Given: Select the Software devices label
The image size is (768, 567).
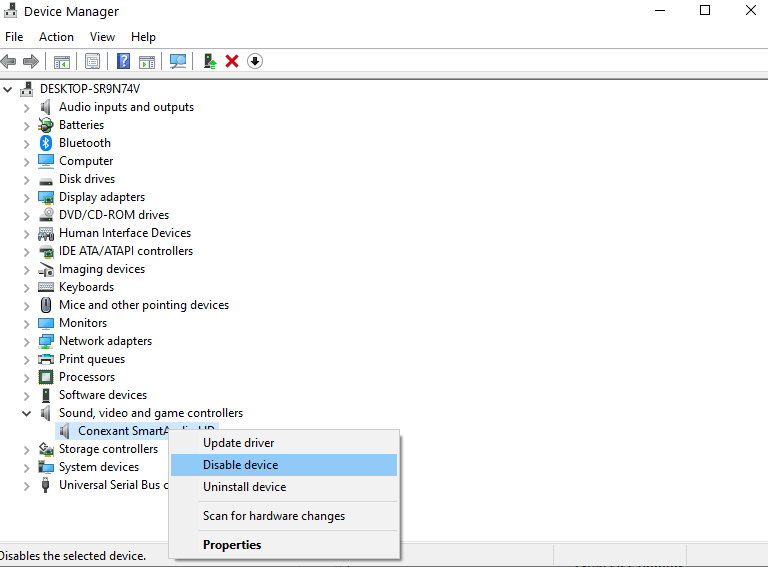Looking at the screenshot, I should coord(103,395).
